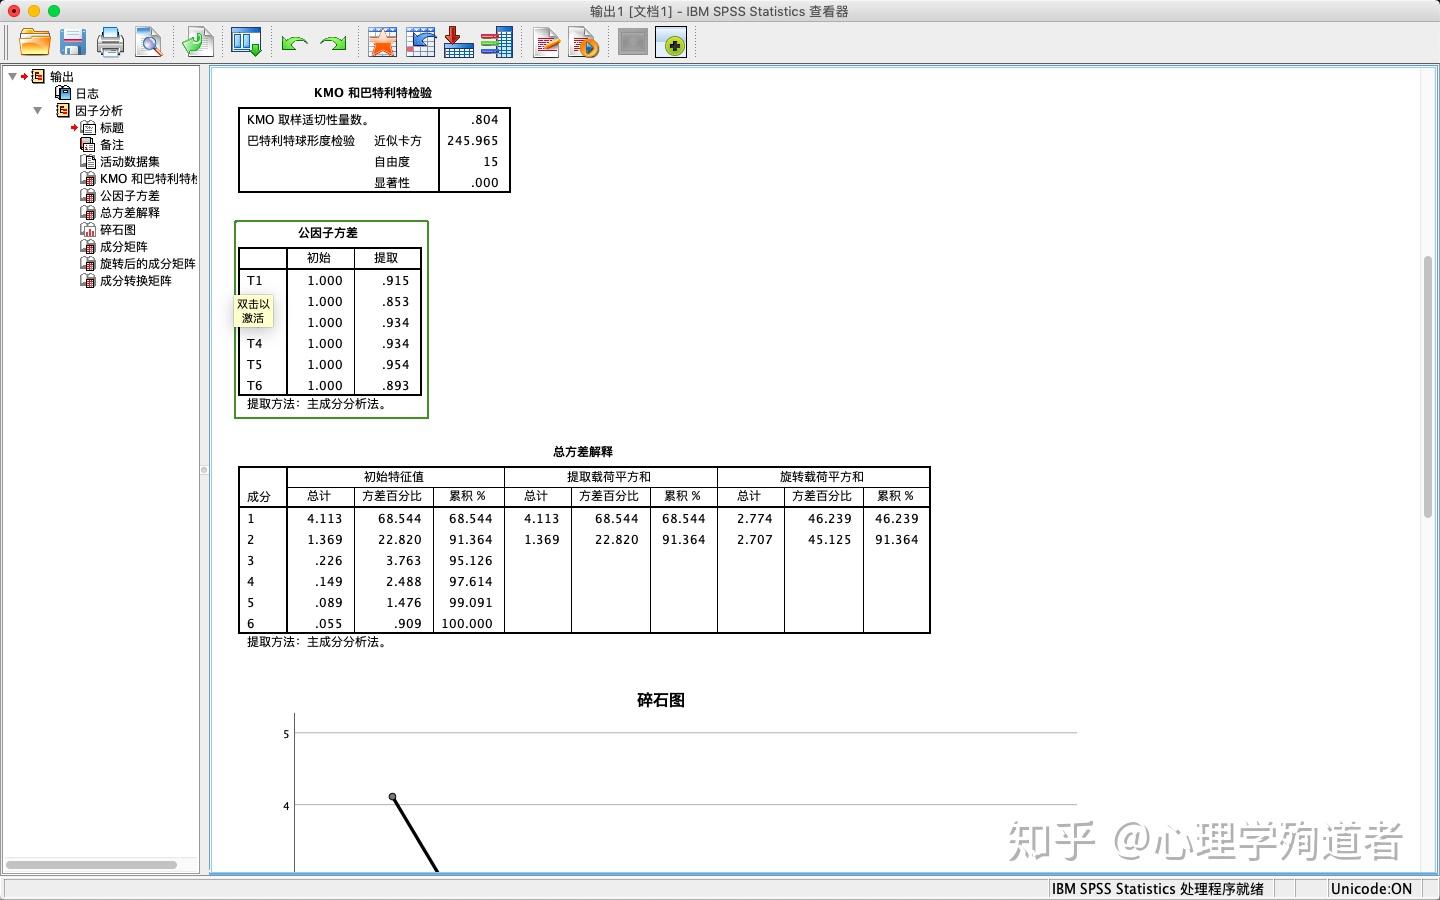Click the recall recent dialogs icon
This screenshot has height=900, width=1440.
(x=246, y=42)
